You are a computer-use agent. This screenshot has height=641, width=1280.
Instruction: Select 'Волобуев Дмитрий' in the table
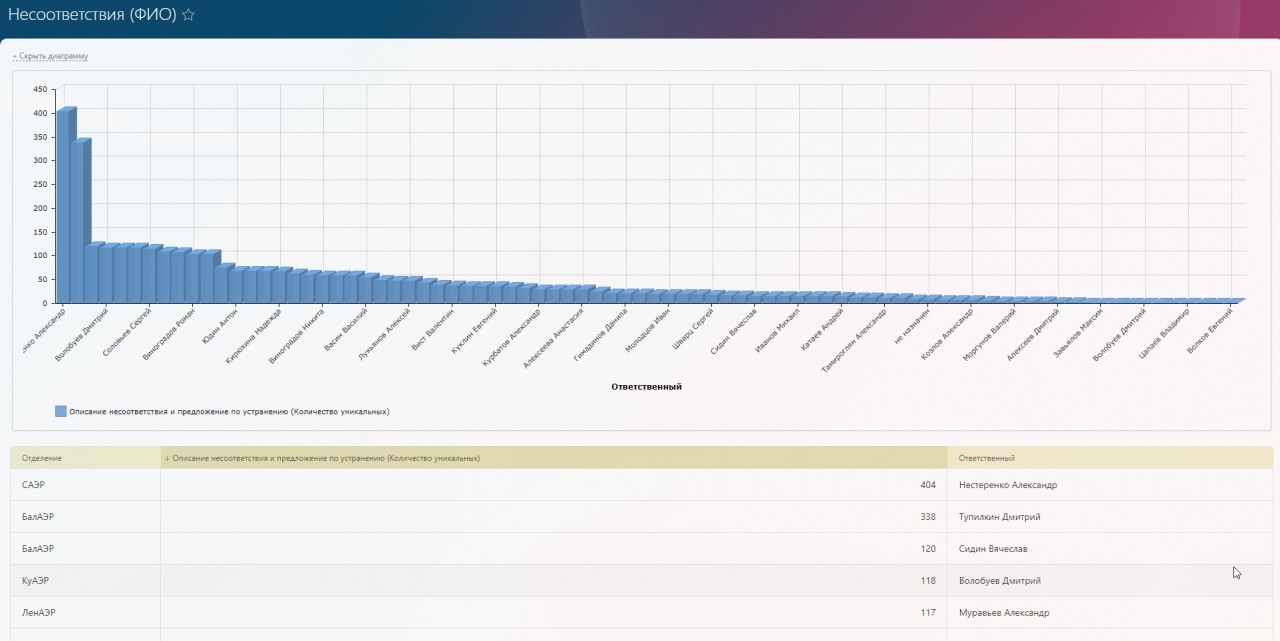(x=999, y=581)
